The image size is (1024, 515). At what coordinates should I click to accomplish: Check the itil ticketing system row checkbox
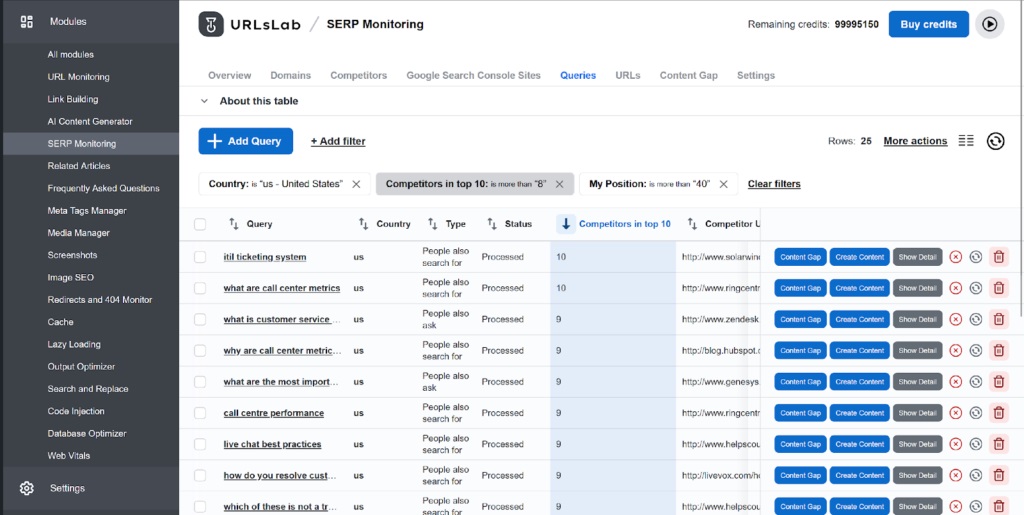pyautogui.click(x=200, y=257)
